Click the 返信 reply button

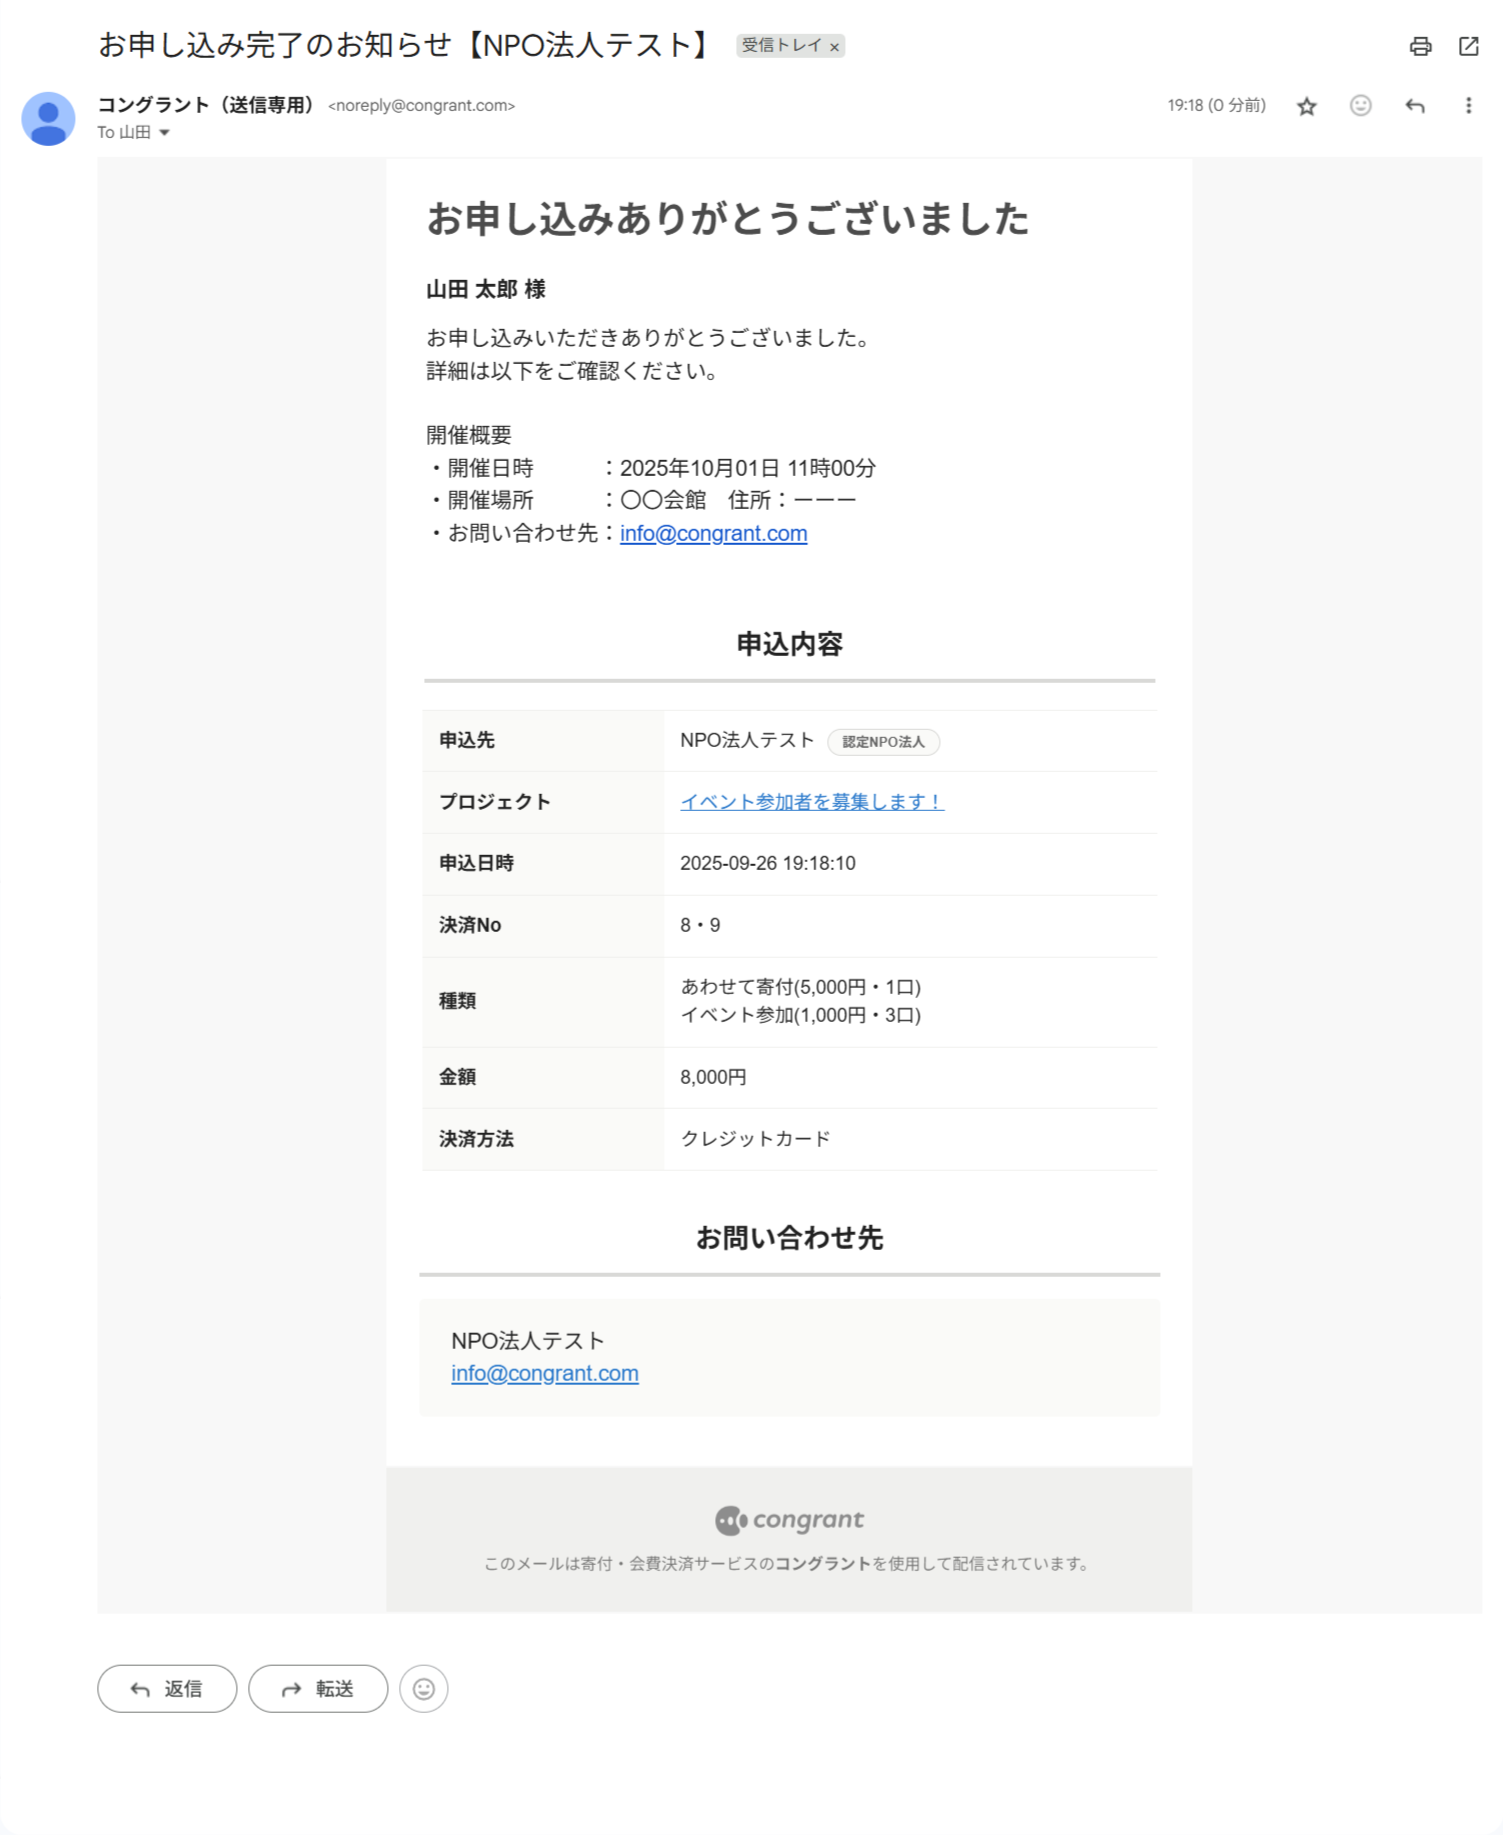click(167, 1688)
